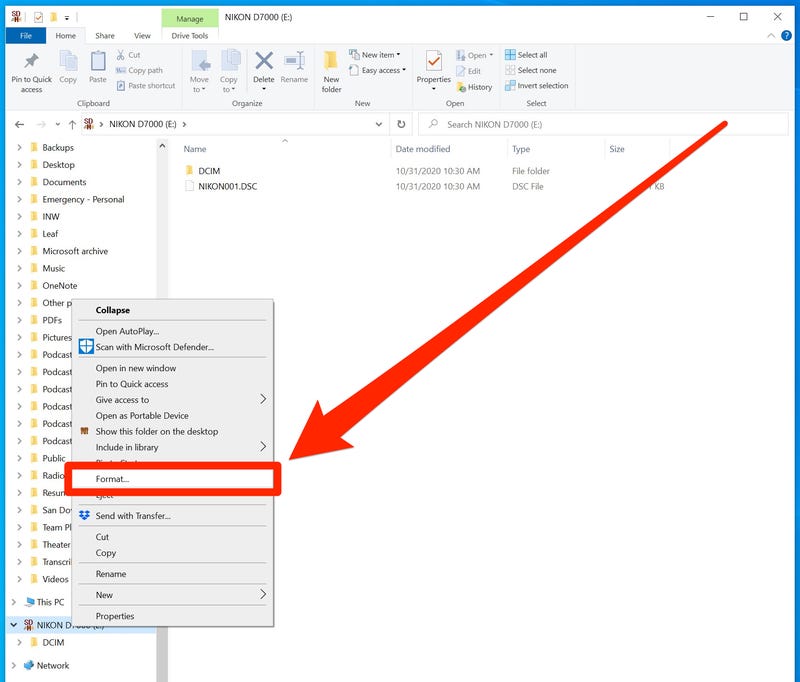
Task: Click Copy path in the Clipboard group
Action: (139, 70)
